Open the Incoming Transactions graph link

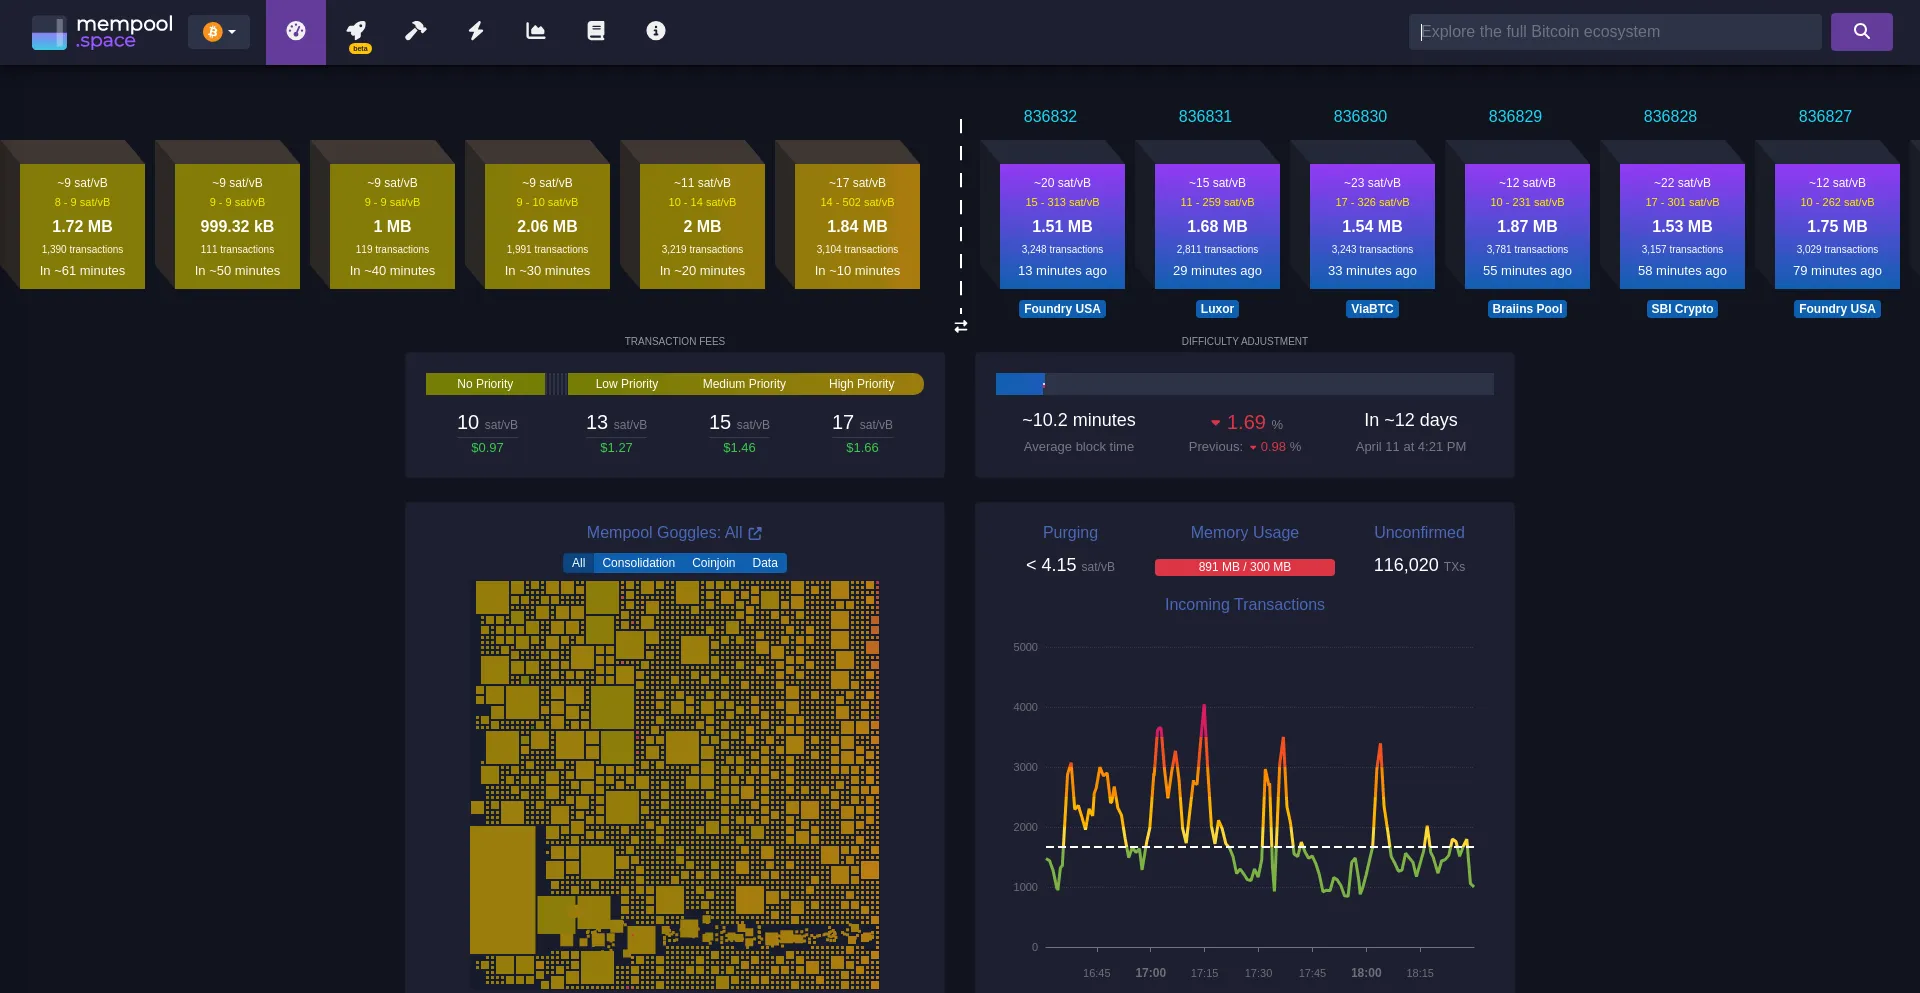1244,605
